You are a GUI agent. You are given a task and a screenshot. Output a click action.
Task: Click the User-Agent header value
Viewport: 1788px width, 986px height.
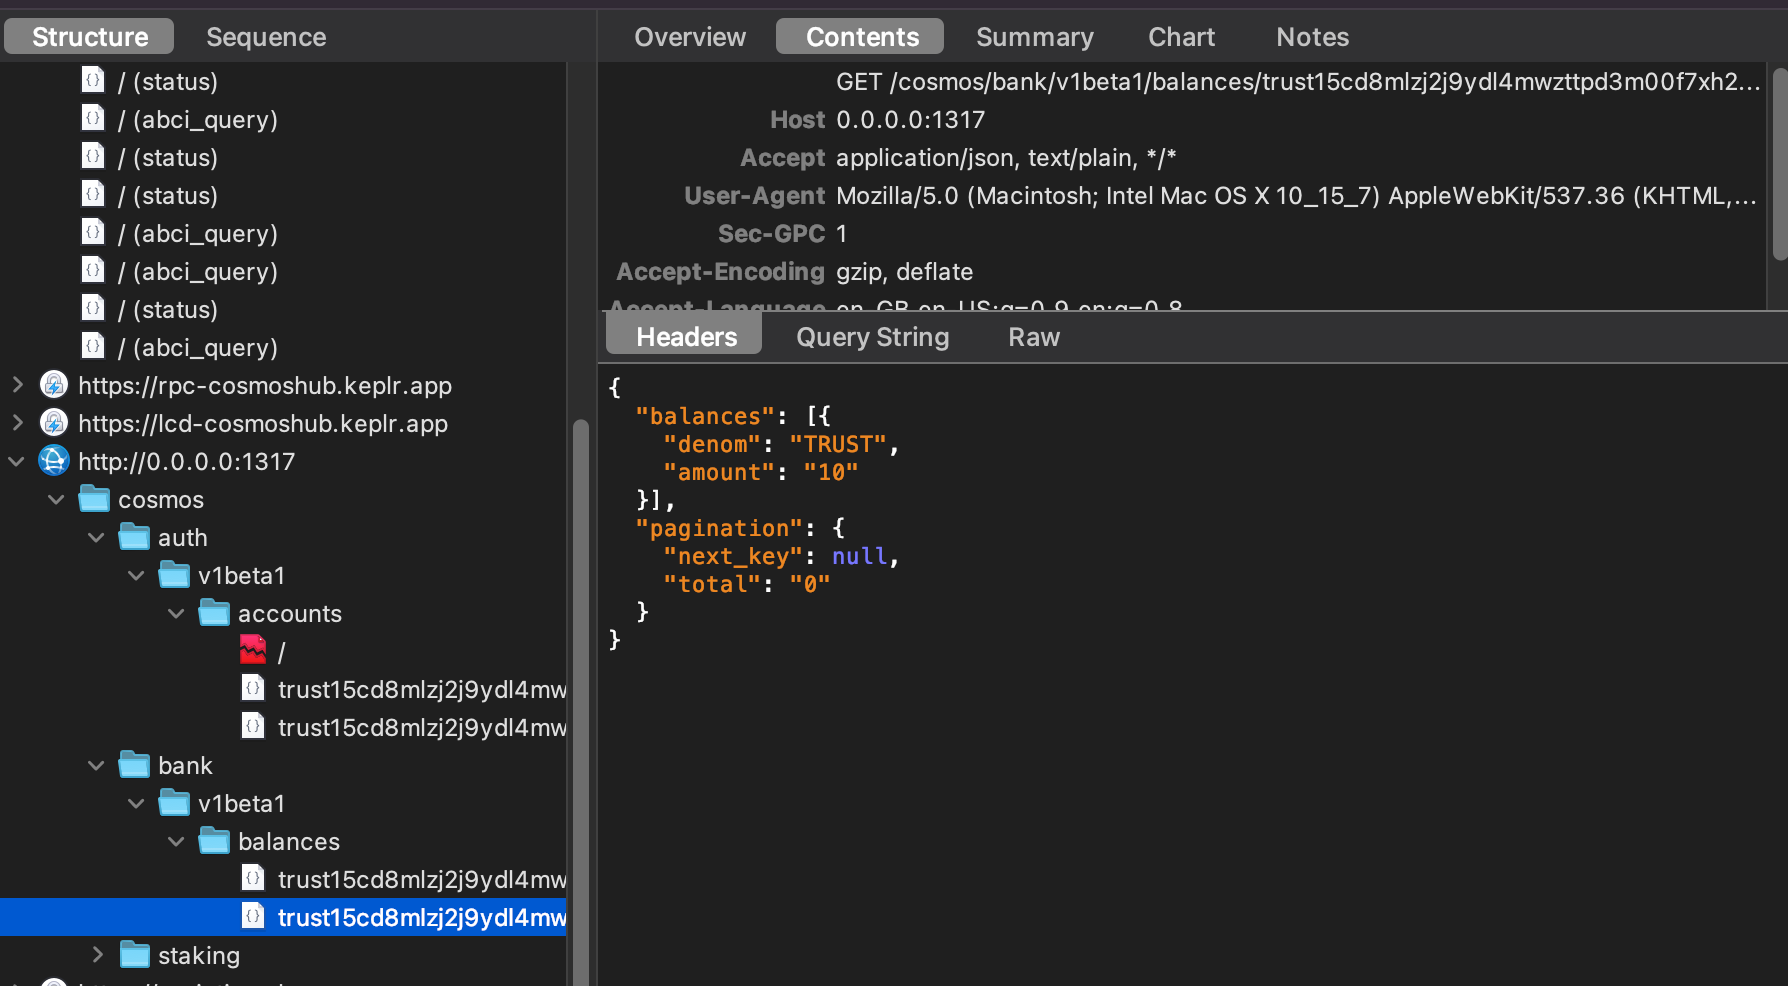pos(1296,195)
